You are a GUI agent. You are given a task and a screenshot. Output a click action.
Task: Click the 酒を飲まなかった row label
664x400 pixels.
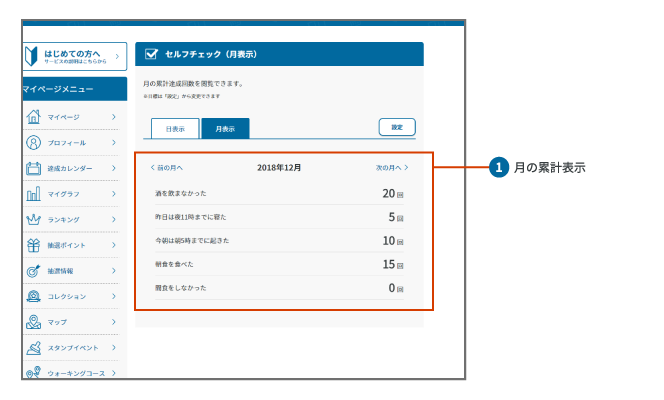tap(181, 193)
